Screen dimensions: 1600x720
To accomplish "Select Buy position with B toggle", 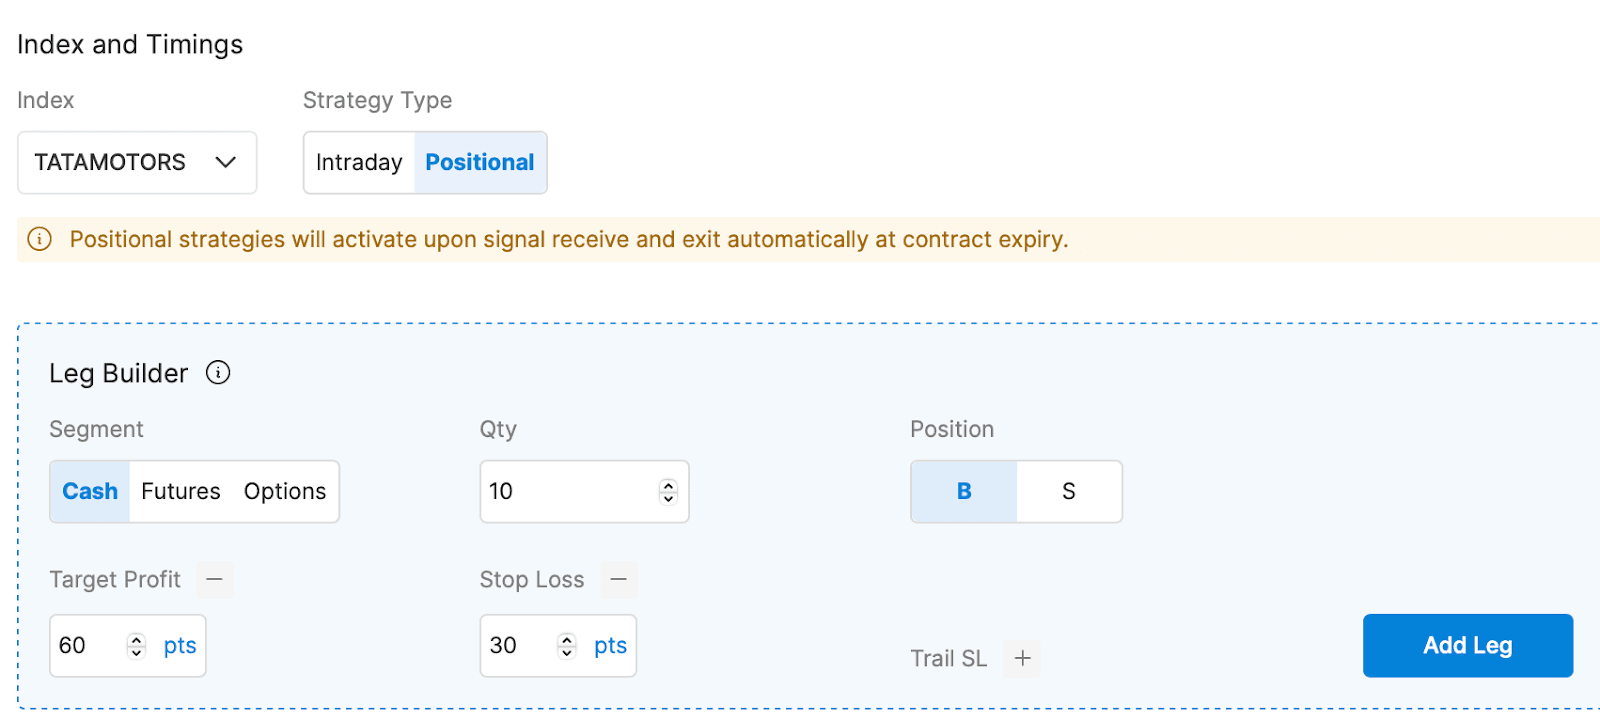I will 964,492.
